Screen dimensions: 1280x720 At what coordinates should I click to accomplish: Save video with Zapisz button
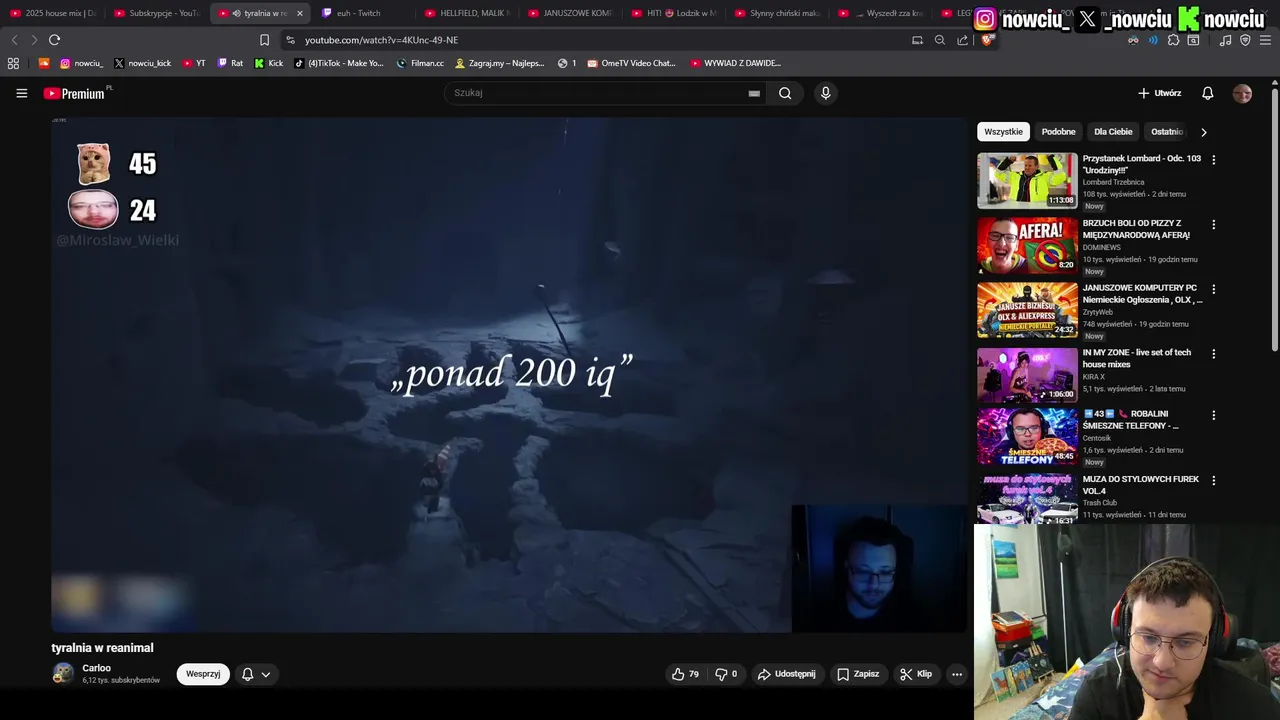[858, 674]
